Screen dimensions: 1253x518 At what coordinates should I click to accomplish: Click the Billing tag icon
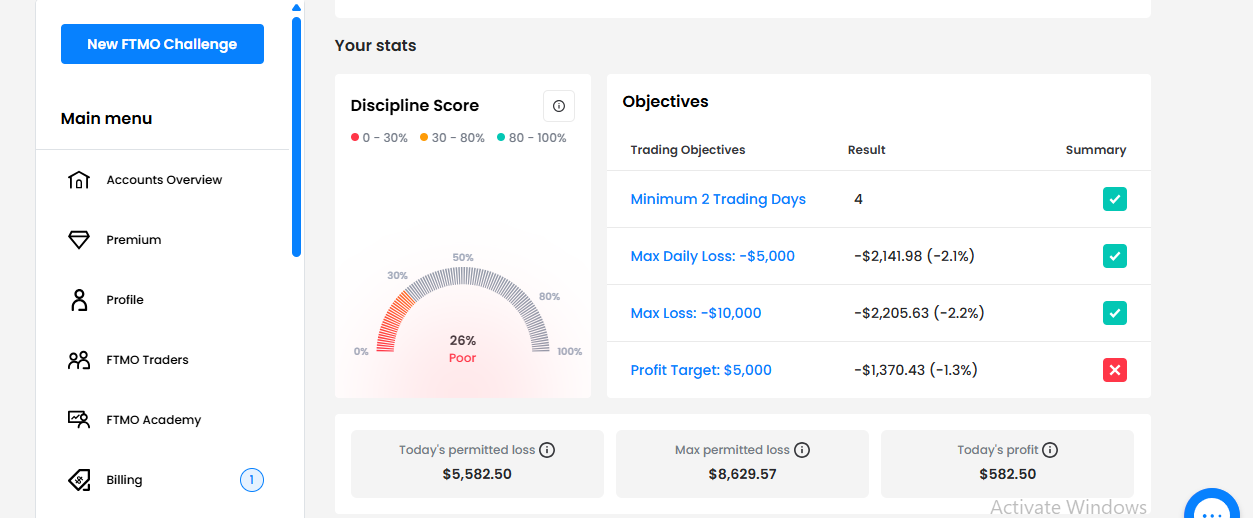79,480
